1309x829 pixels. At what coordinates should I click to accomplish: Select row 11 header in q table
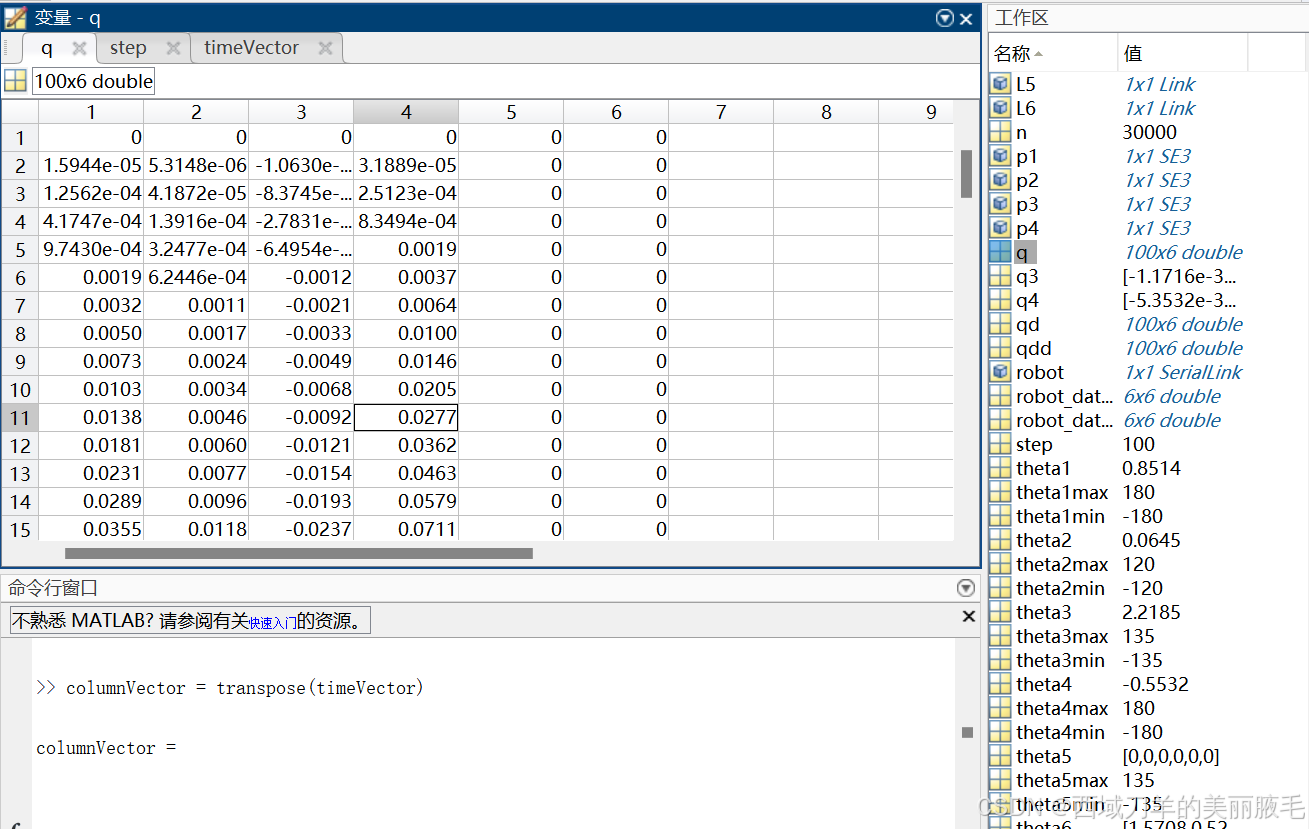pyautogui.click(x=20, y=417)
